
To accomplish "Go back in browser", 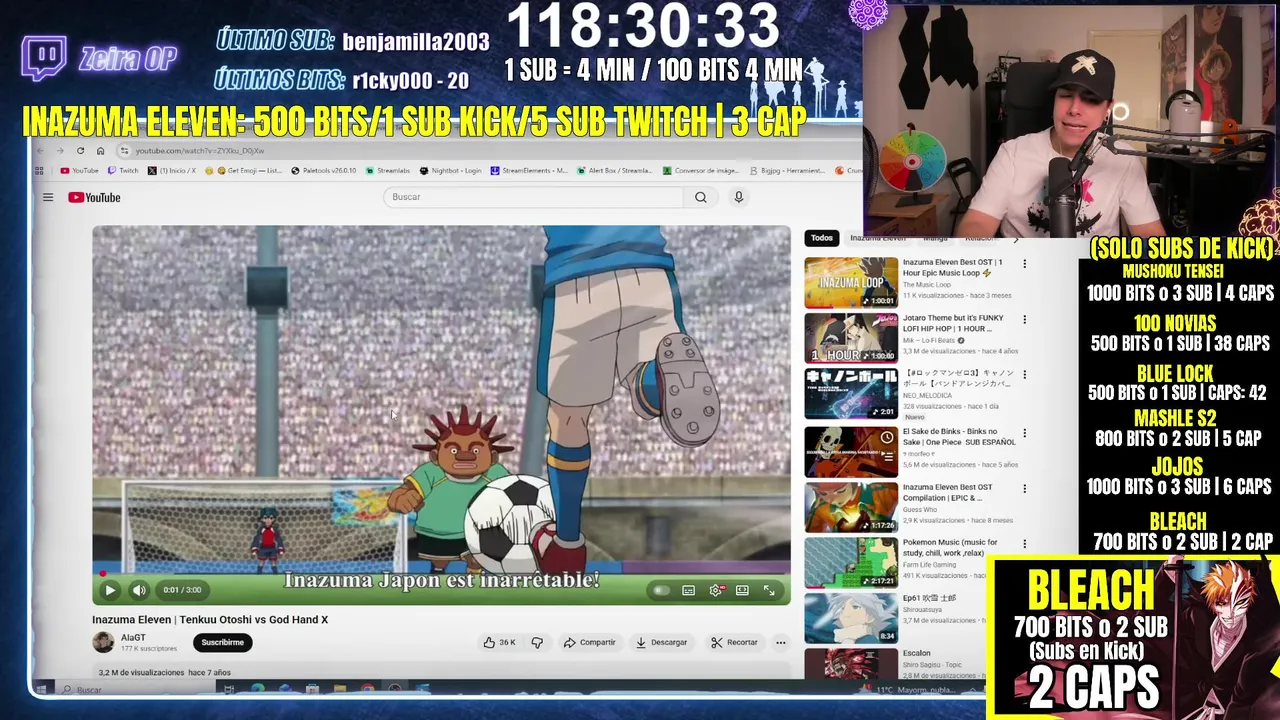I will coord(40,151).
